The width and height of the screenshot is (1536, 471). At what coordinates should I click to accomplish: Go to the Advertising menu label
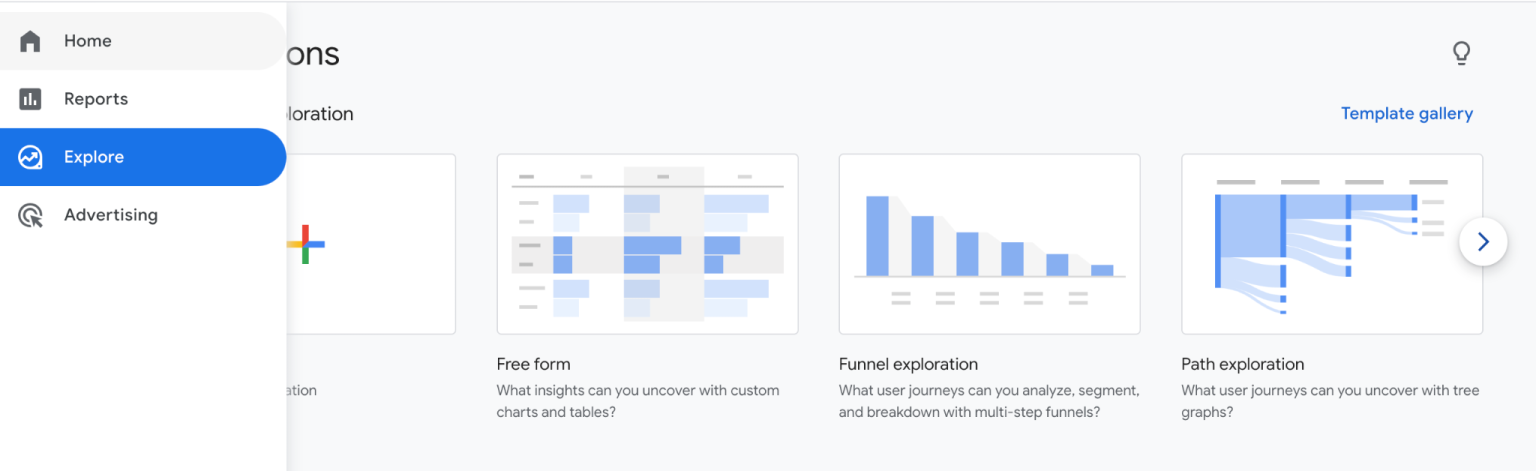pyautogui.click(x=111, y=215)
